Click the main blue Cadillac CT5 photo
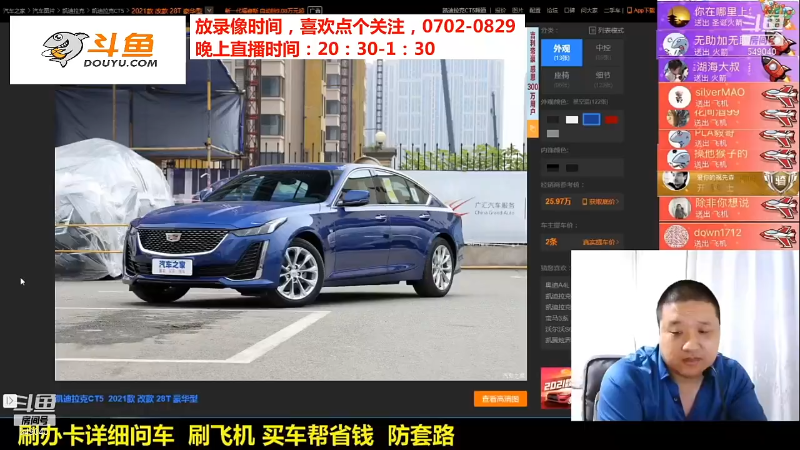The height and width of the screenshot is (450, 800). click(x=291, y=219)
